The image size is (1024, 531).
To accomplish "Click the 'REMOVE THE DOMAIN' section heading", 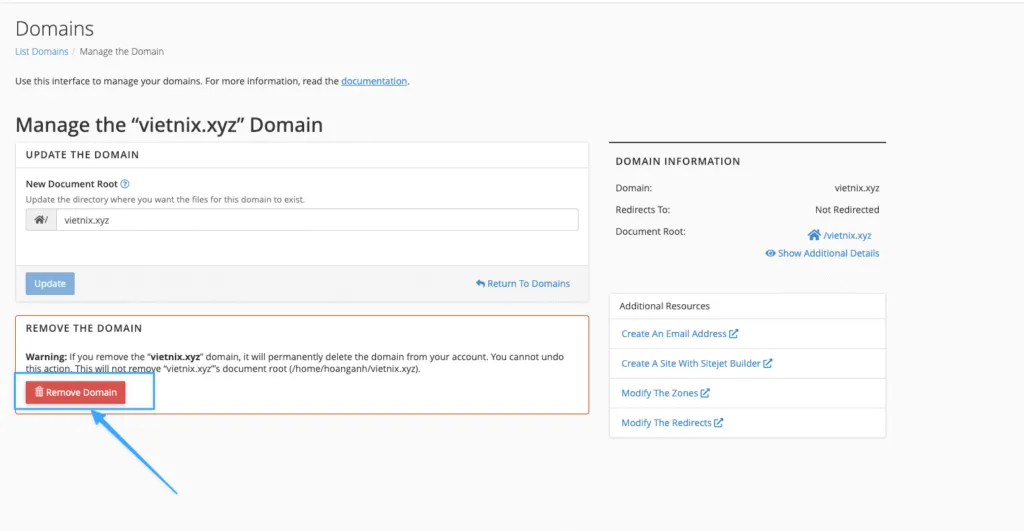I will click(x=84, y=329).
